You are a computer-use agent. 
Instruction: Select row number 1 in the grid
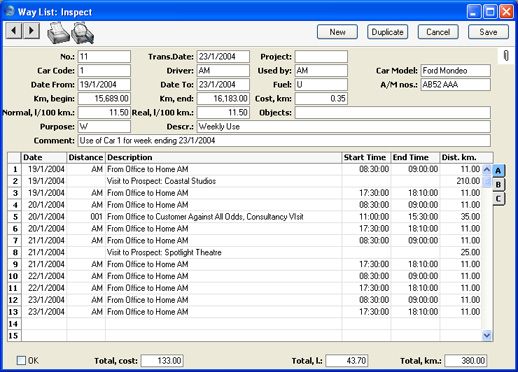pyautogui.click(x=15, y=169)
